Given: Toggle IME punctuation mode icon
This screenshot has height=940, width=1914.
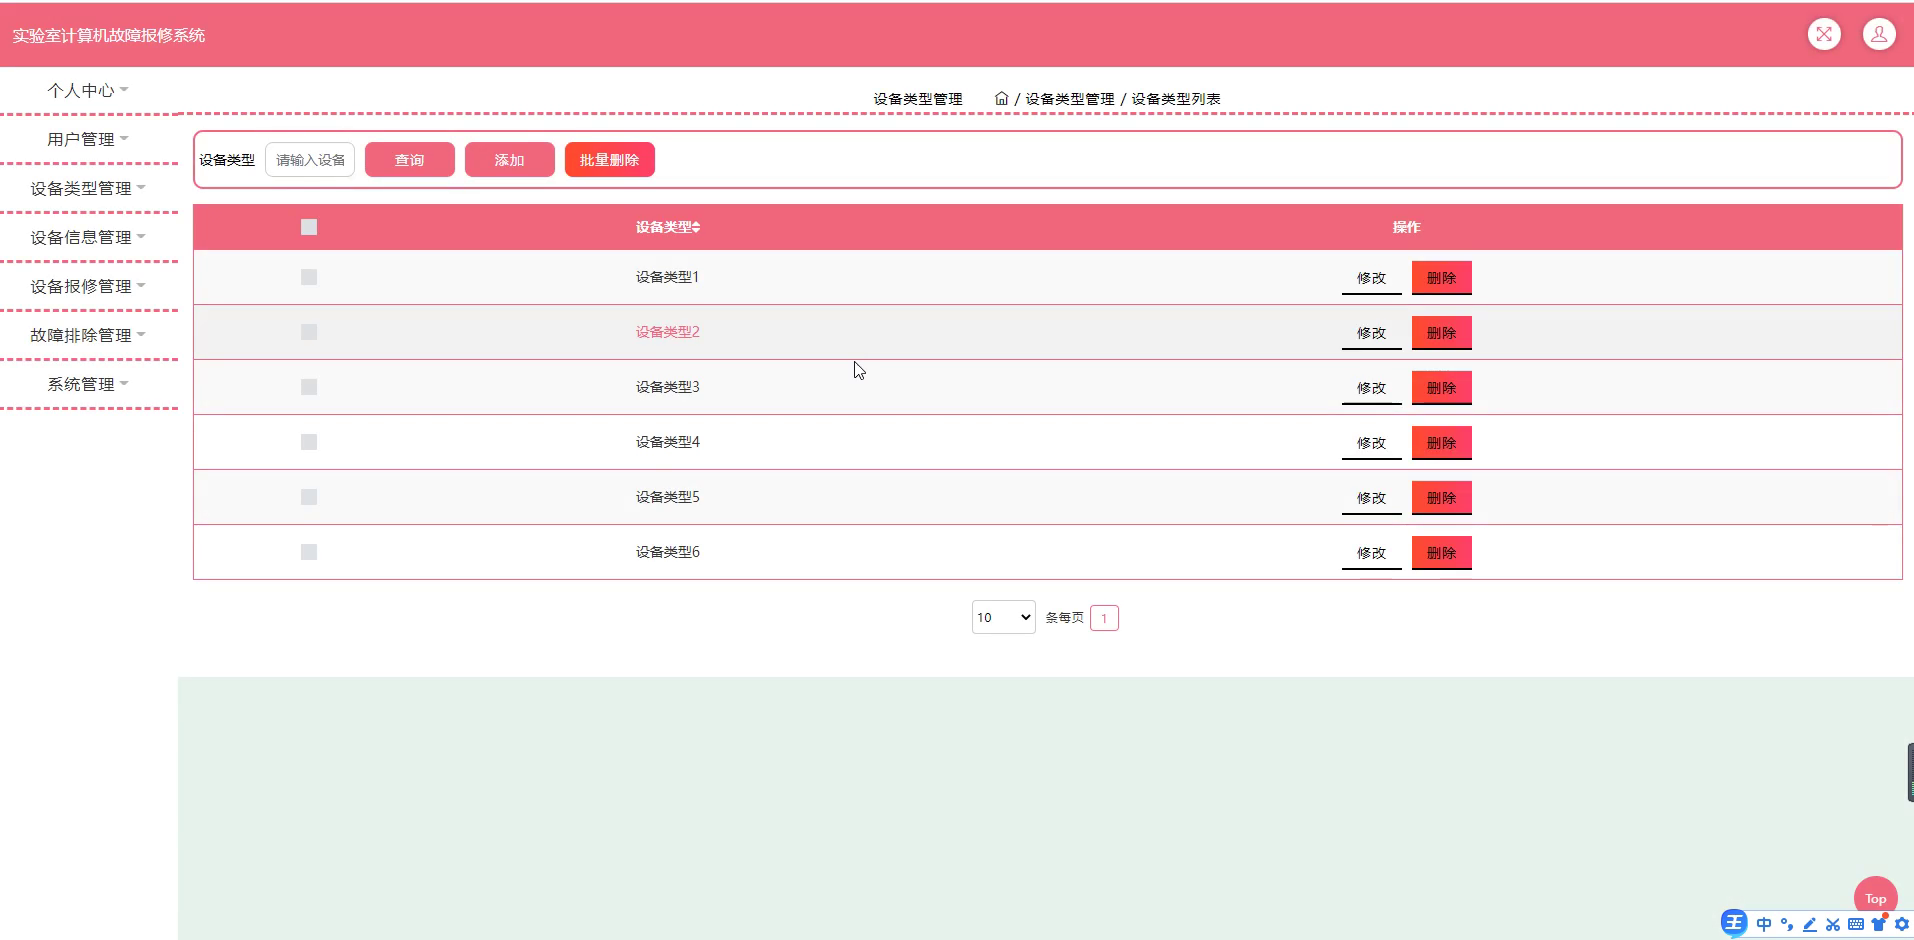Looking at the screenshot, I should point(1787,924).
